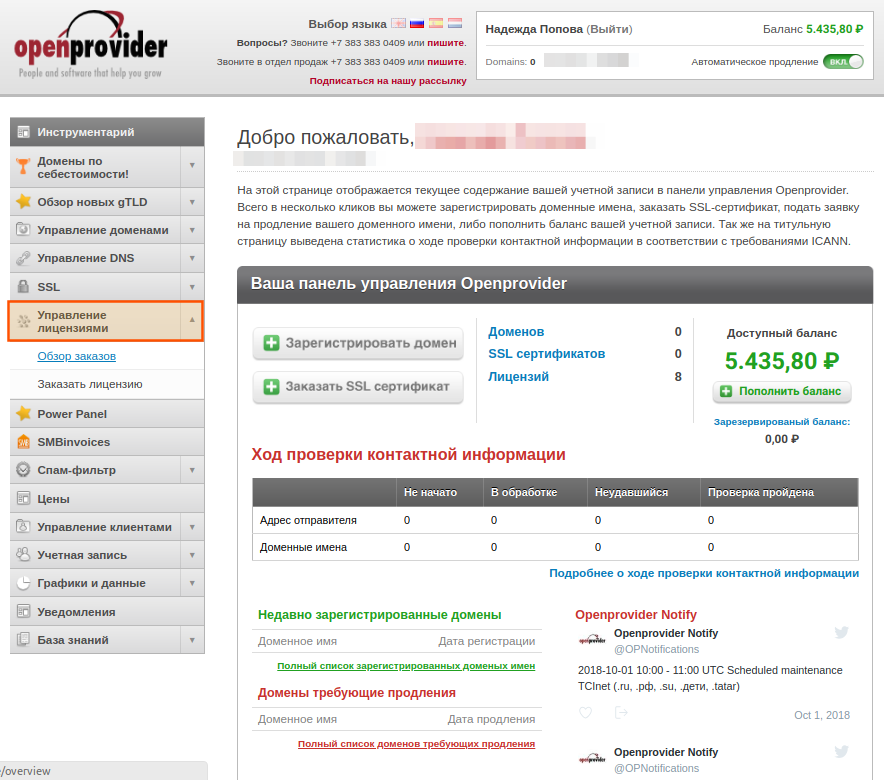Click the Заказать SSL сертификат button
The width and height of the screenshot is (884, 780).
(358, 386)
